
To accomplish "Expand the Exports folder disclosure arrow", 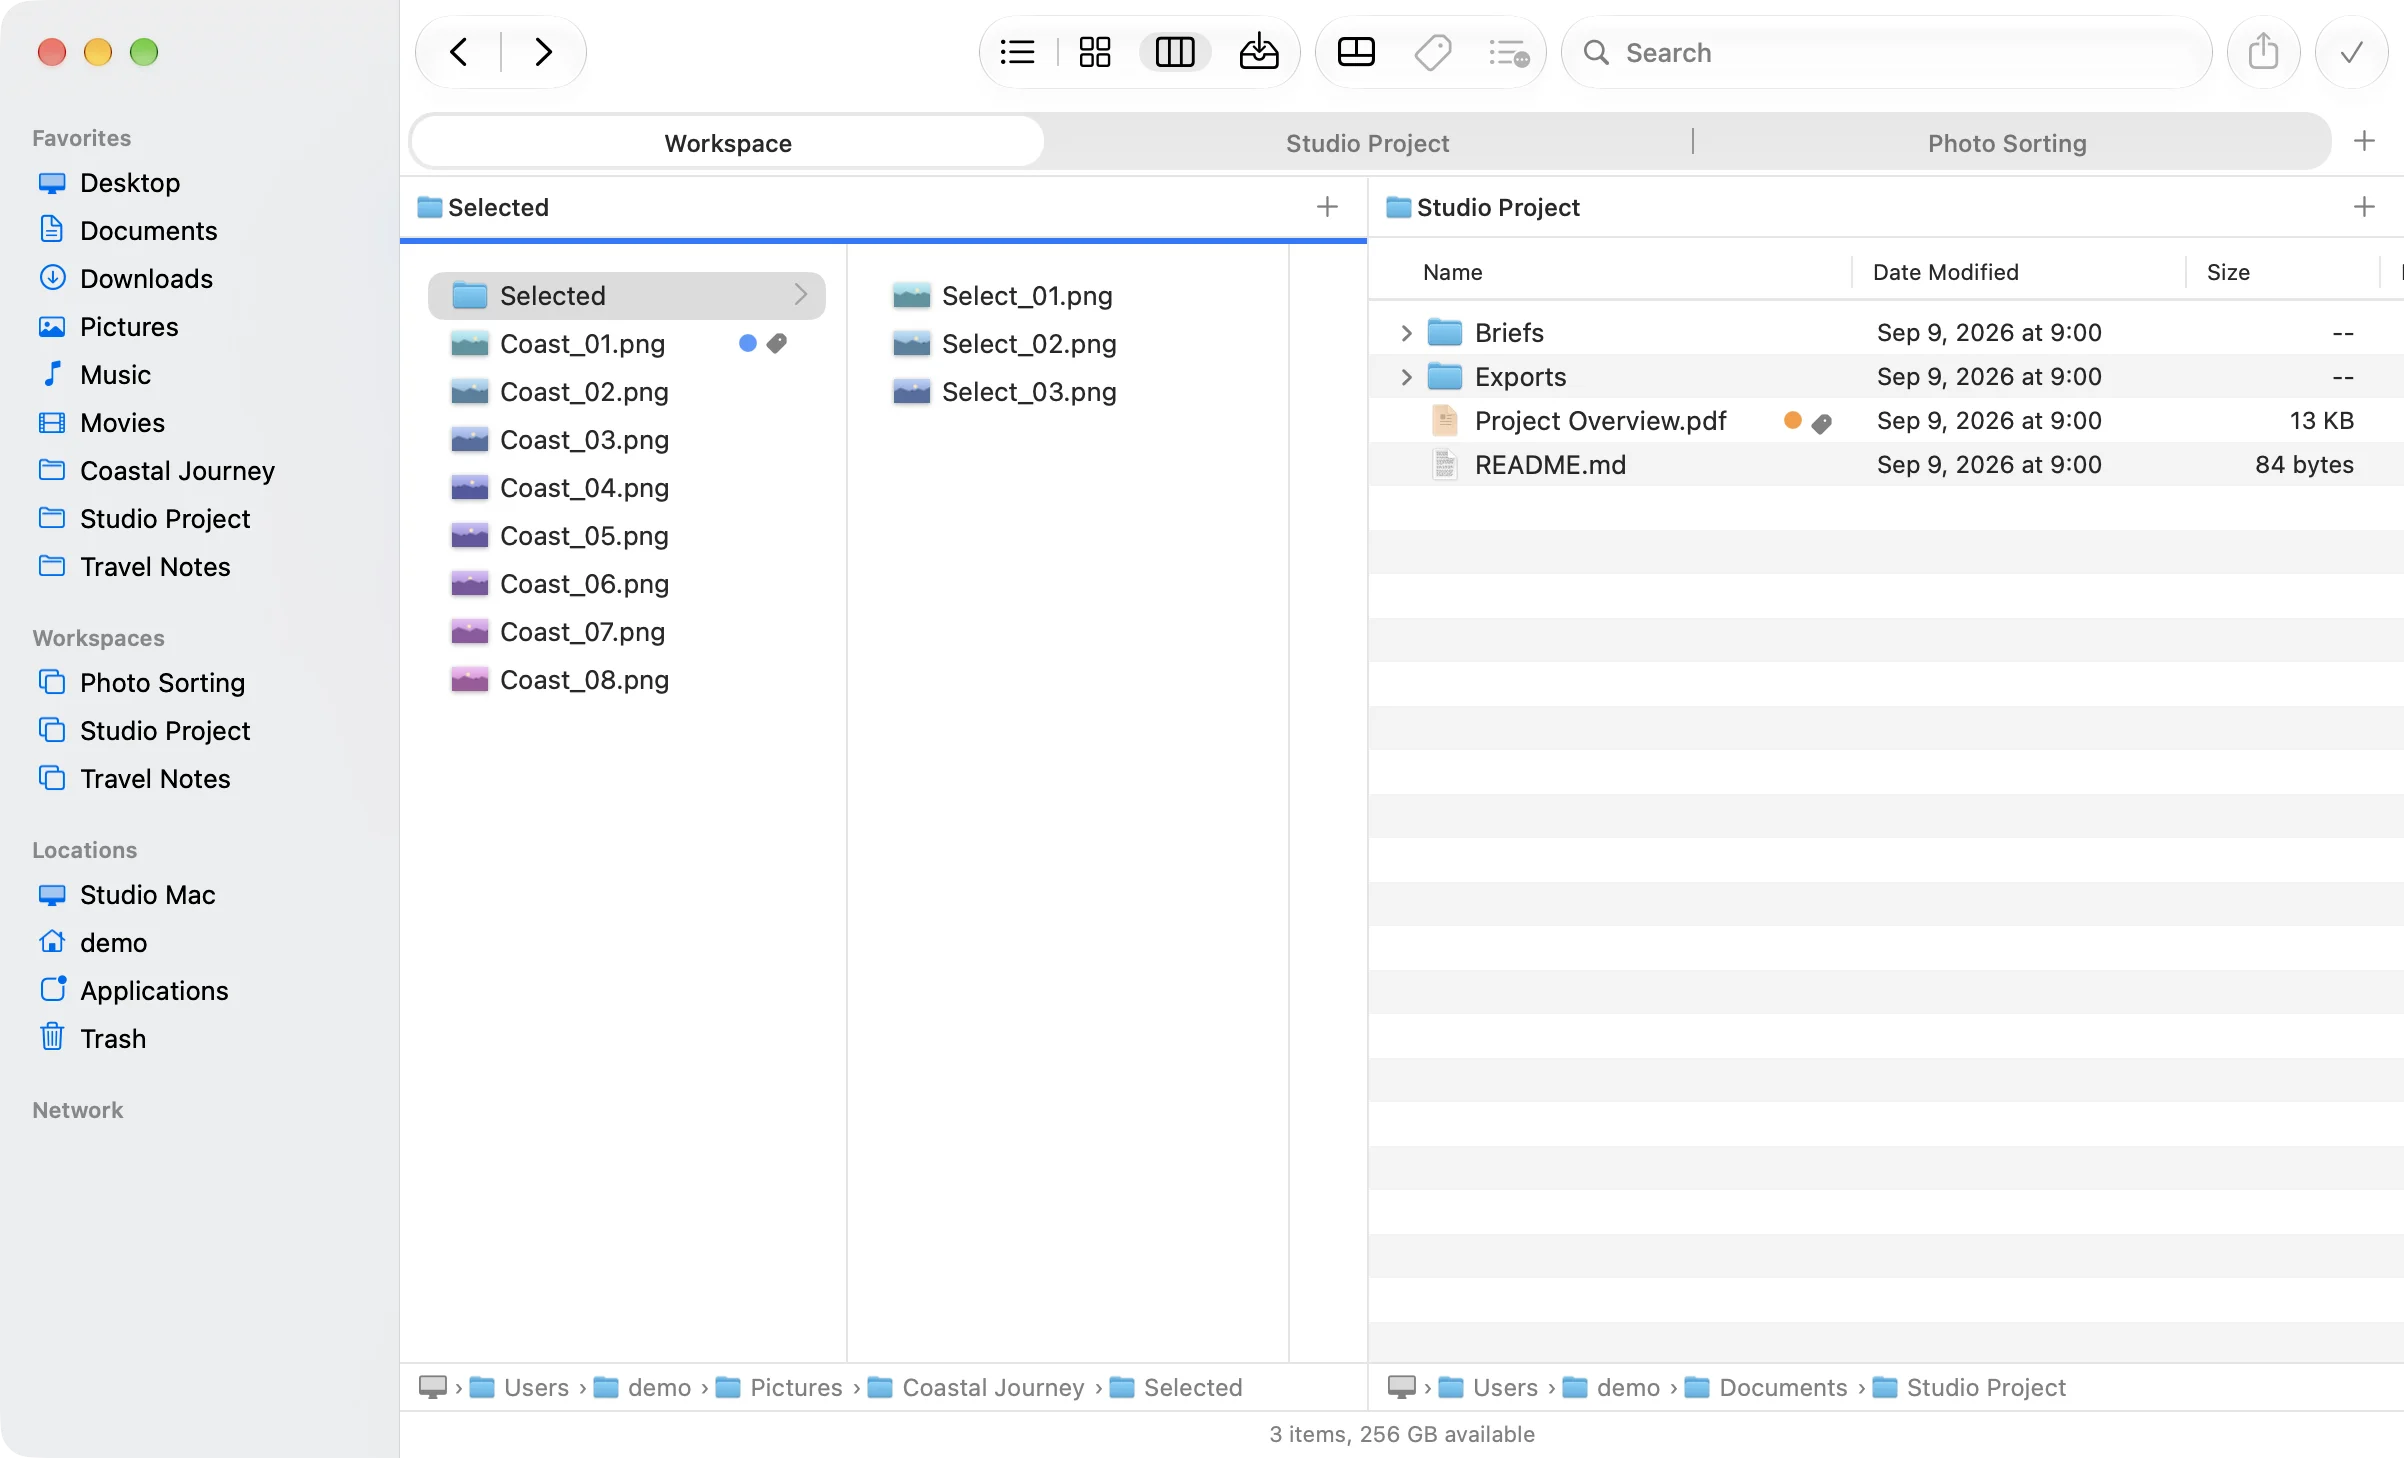I will (x=1406, y=377).
